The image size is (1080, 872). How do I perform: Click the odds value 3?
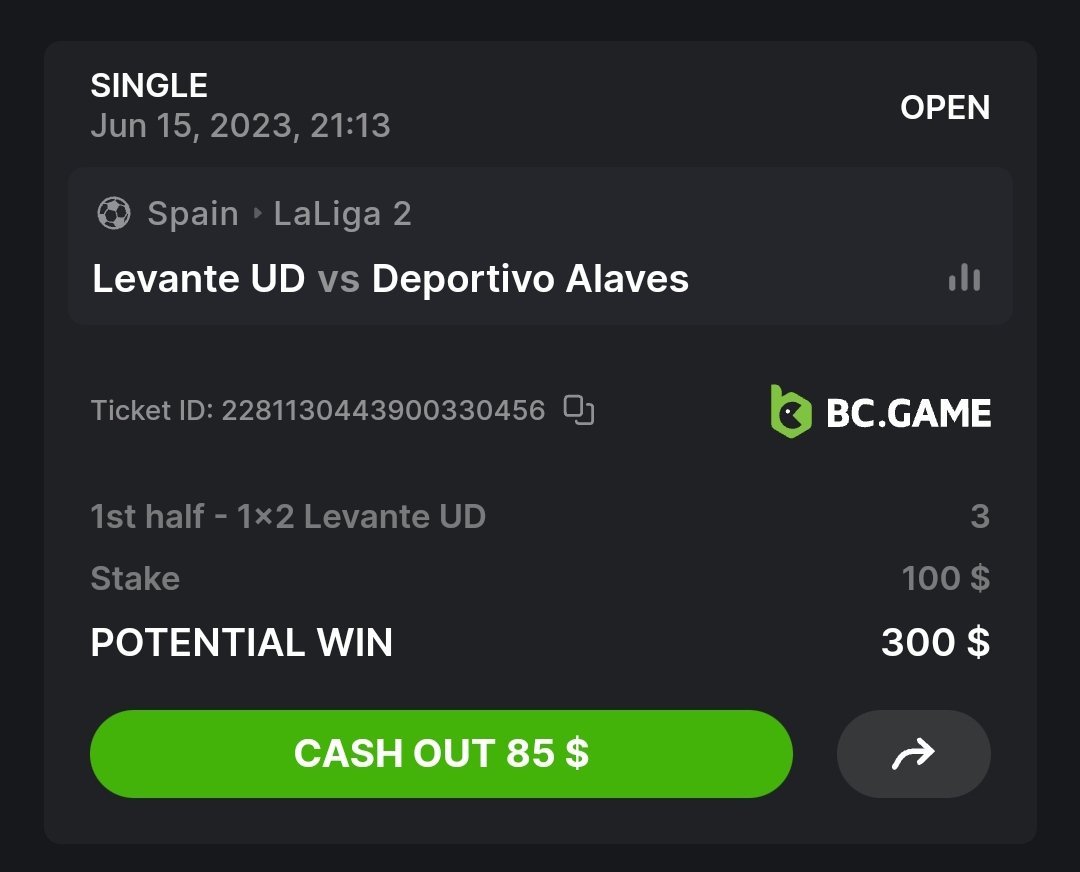(x=979, y=516)
